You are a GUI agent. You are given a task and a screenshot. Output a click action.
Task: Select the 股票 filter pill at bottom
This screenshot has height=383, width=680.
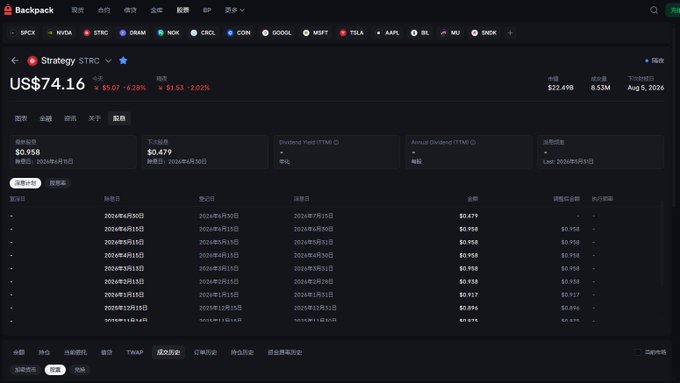[x=55, y=370]
